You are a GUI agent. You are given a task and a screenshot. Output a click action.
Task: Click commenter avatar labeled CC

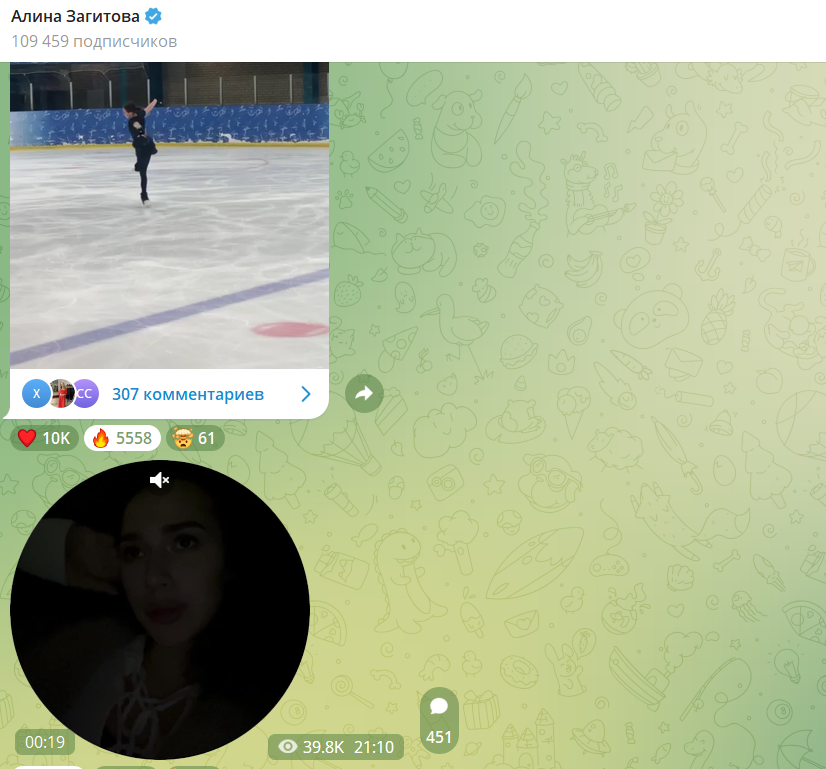pos(85,394)
